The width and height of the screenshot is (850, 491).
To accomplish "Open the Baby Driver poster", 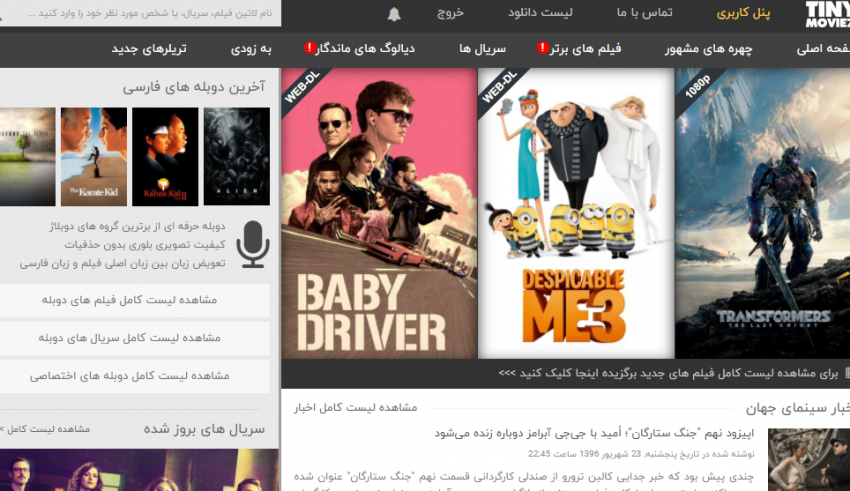I will pyautogui.click(x=379, y=213).
